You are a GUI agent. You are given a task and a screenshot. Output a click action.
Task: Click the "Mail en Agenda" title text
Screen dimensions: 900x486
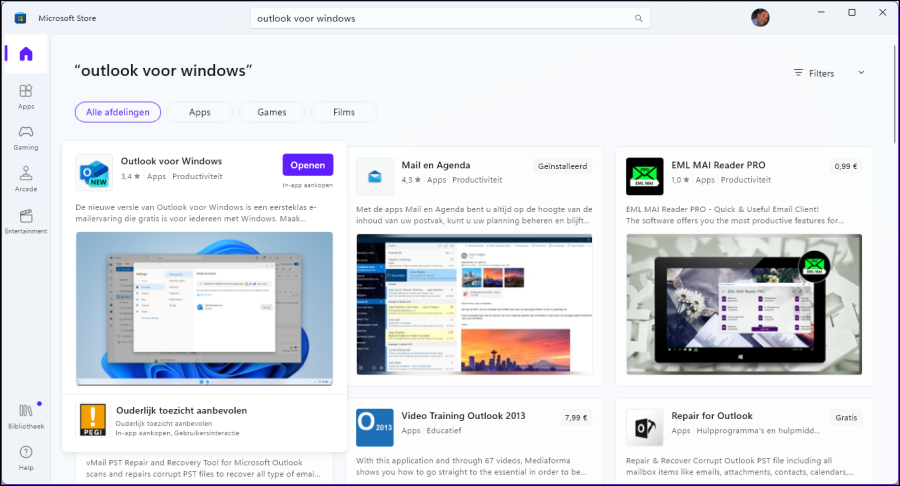[436, 165]
